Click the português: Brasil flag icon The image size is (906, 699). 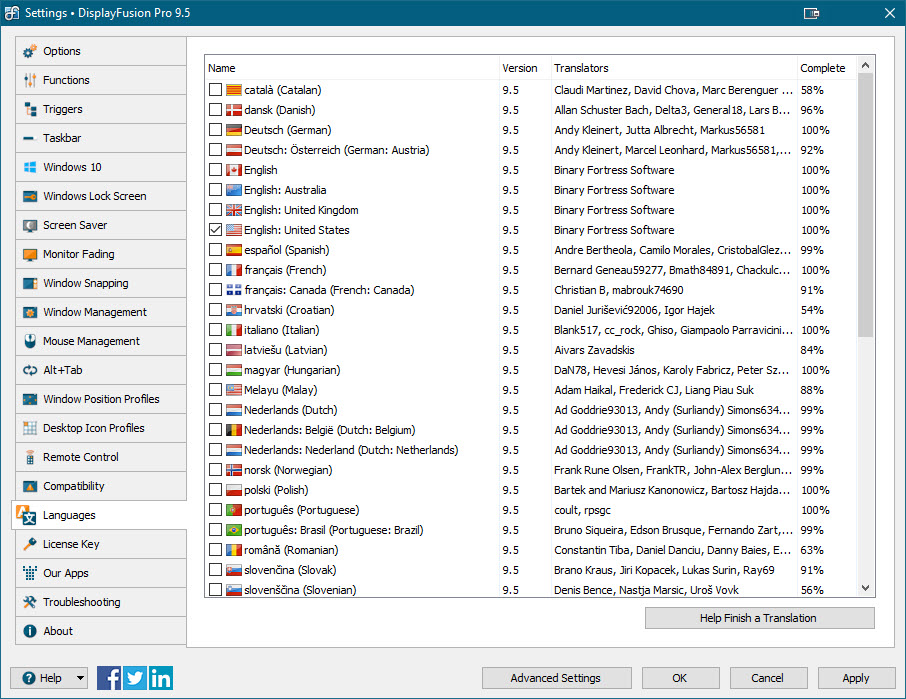point(233,530)
